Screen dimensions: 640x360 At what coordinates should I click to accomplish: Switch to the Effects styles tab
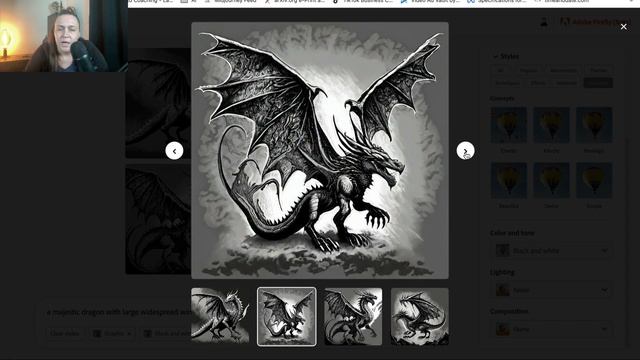click(538, 83)
